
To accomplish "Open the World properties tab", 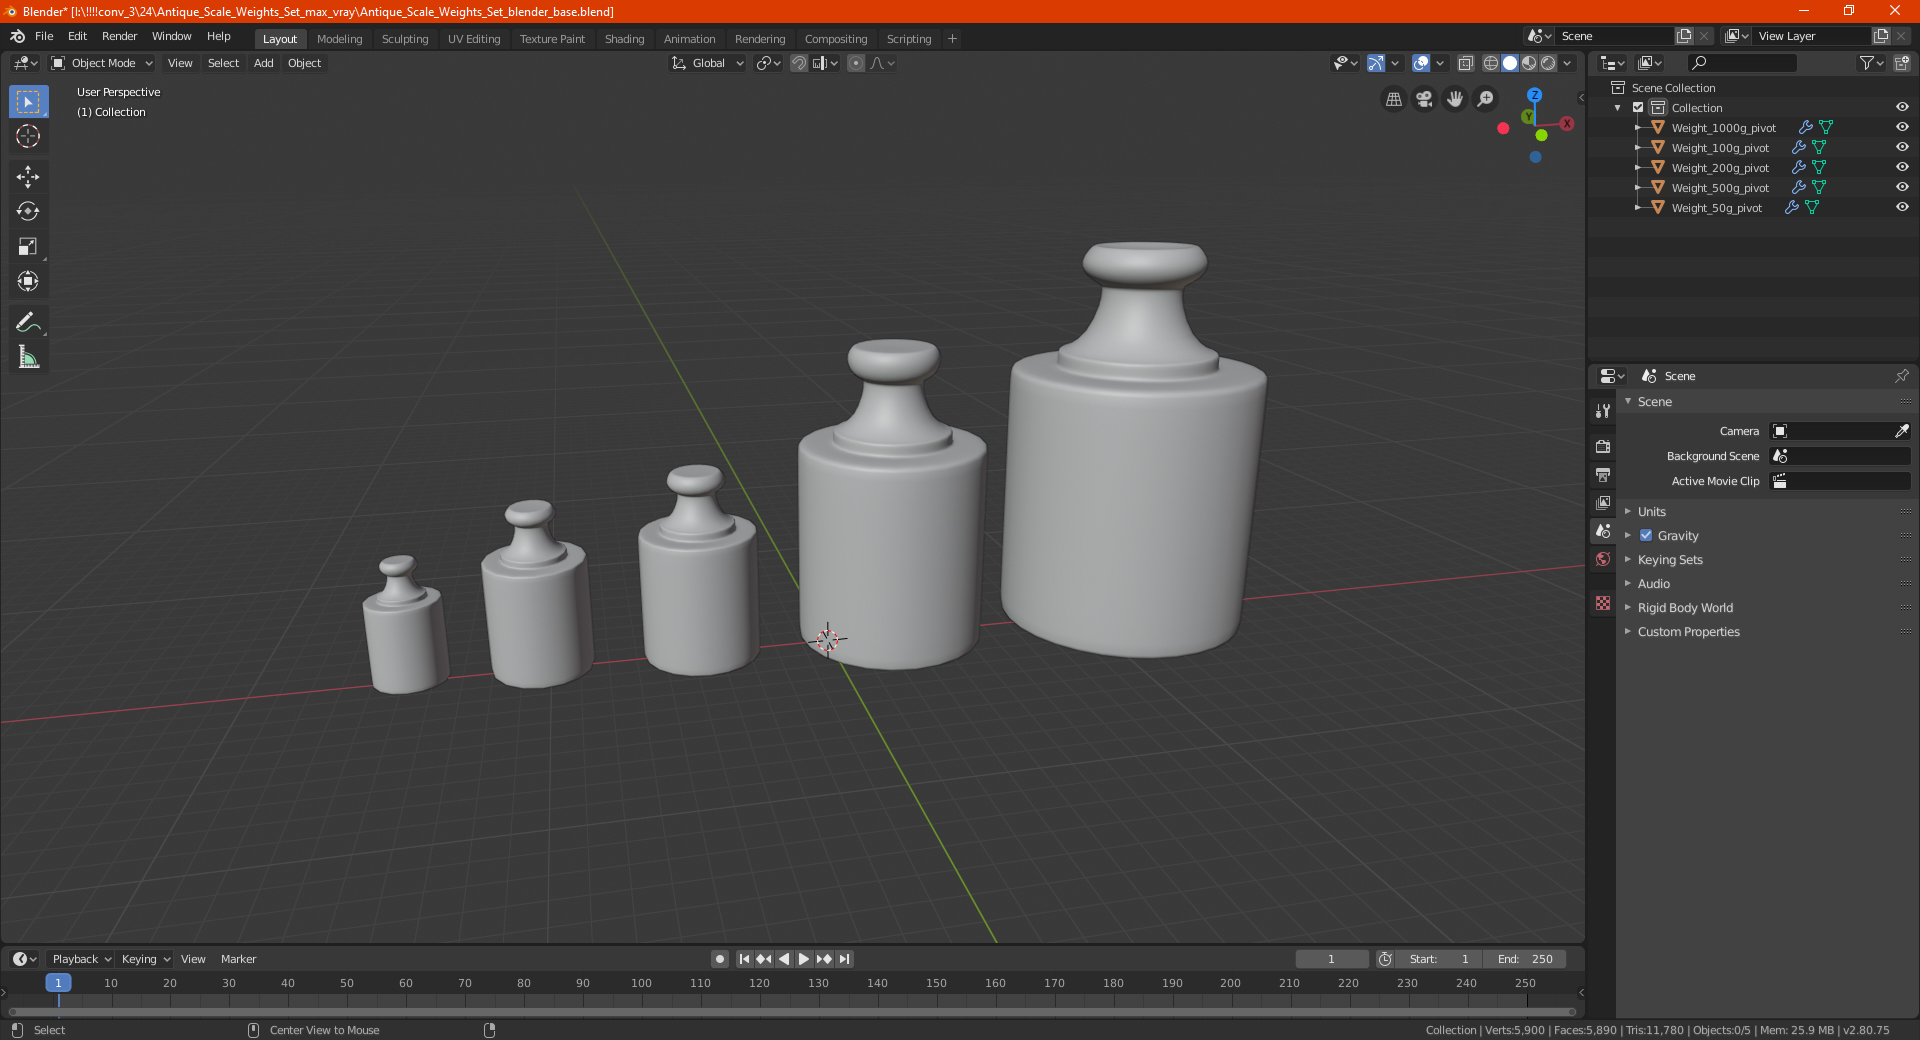I will click(x=1603, y=559).
